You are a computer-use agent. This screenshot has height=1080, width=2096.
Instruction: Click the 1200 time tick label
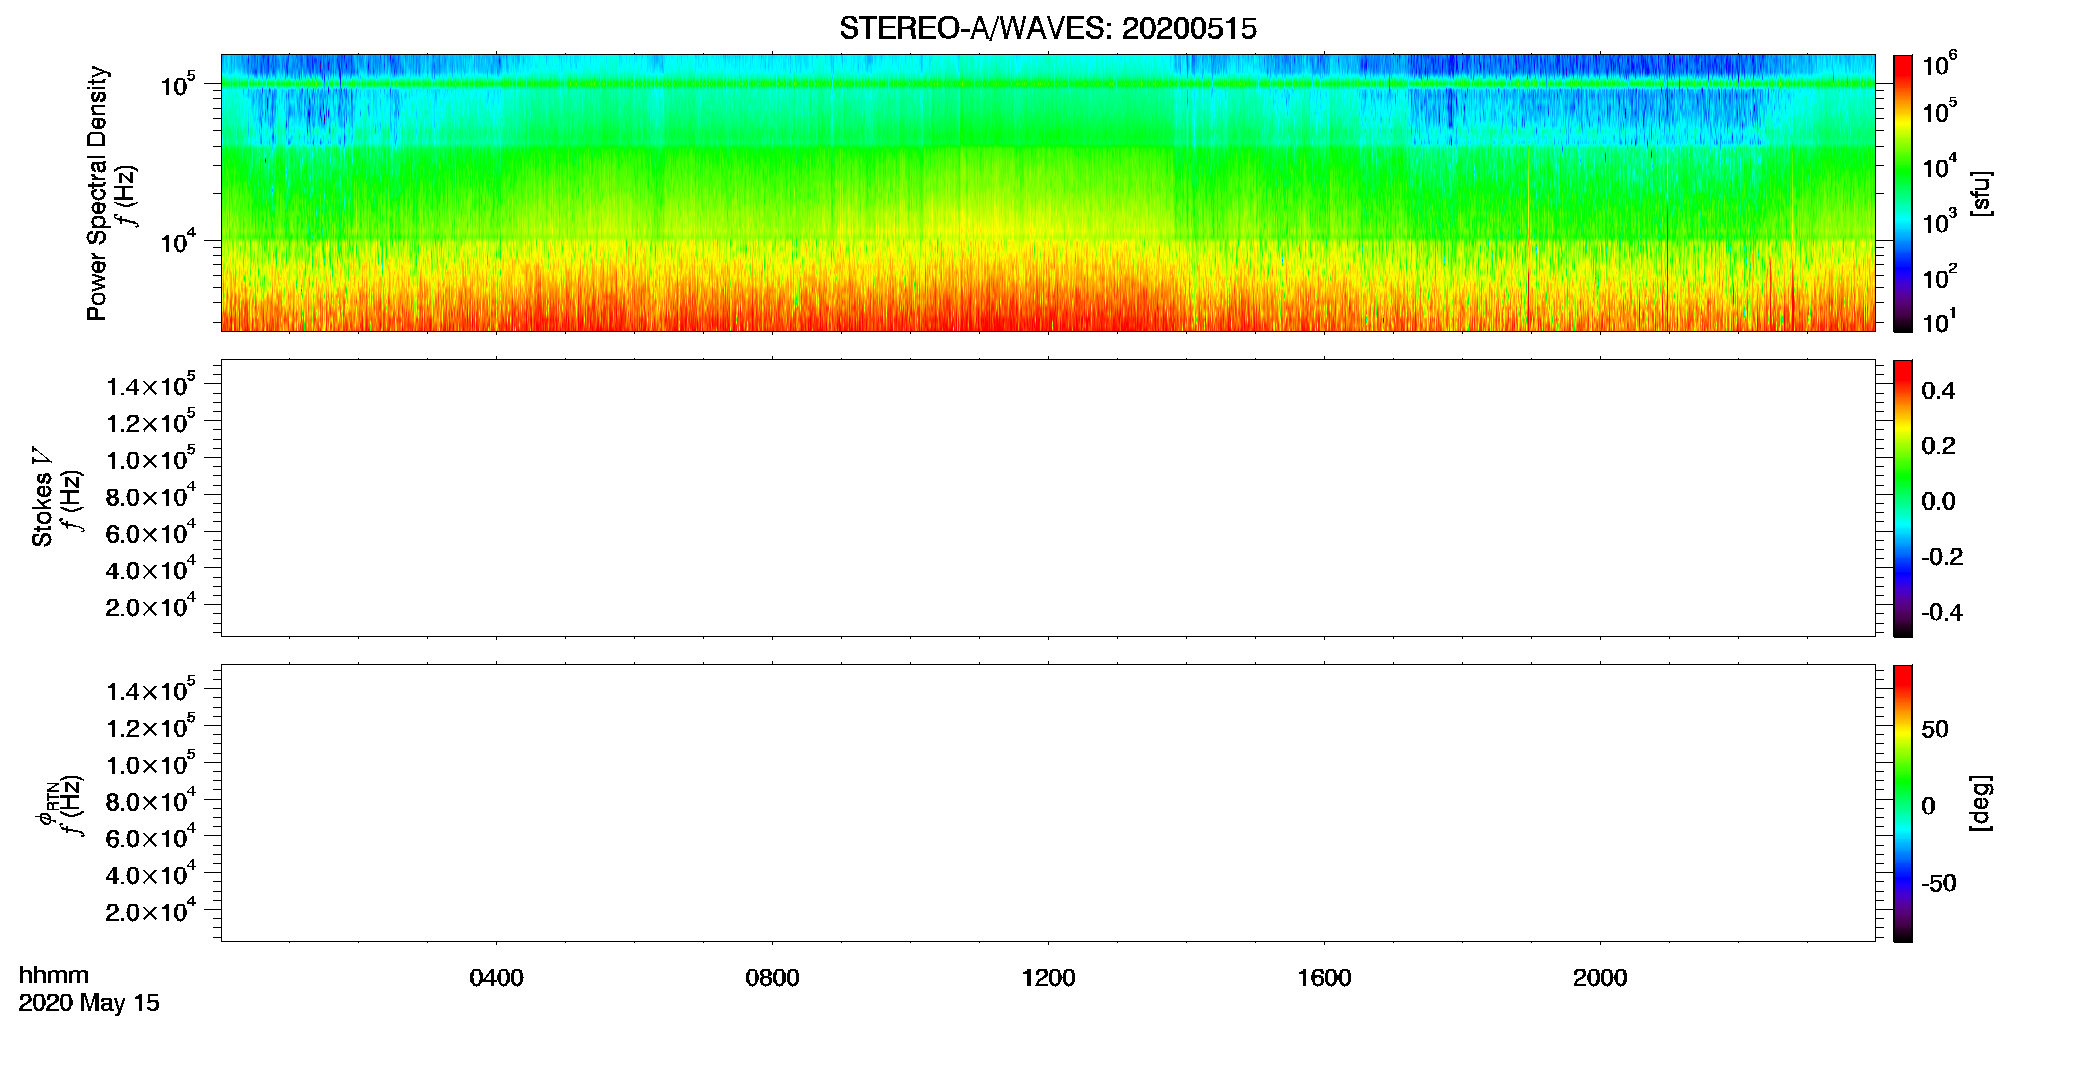1048,978
